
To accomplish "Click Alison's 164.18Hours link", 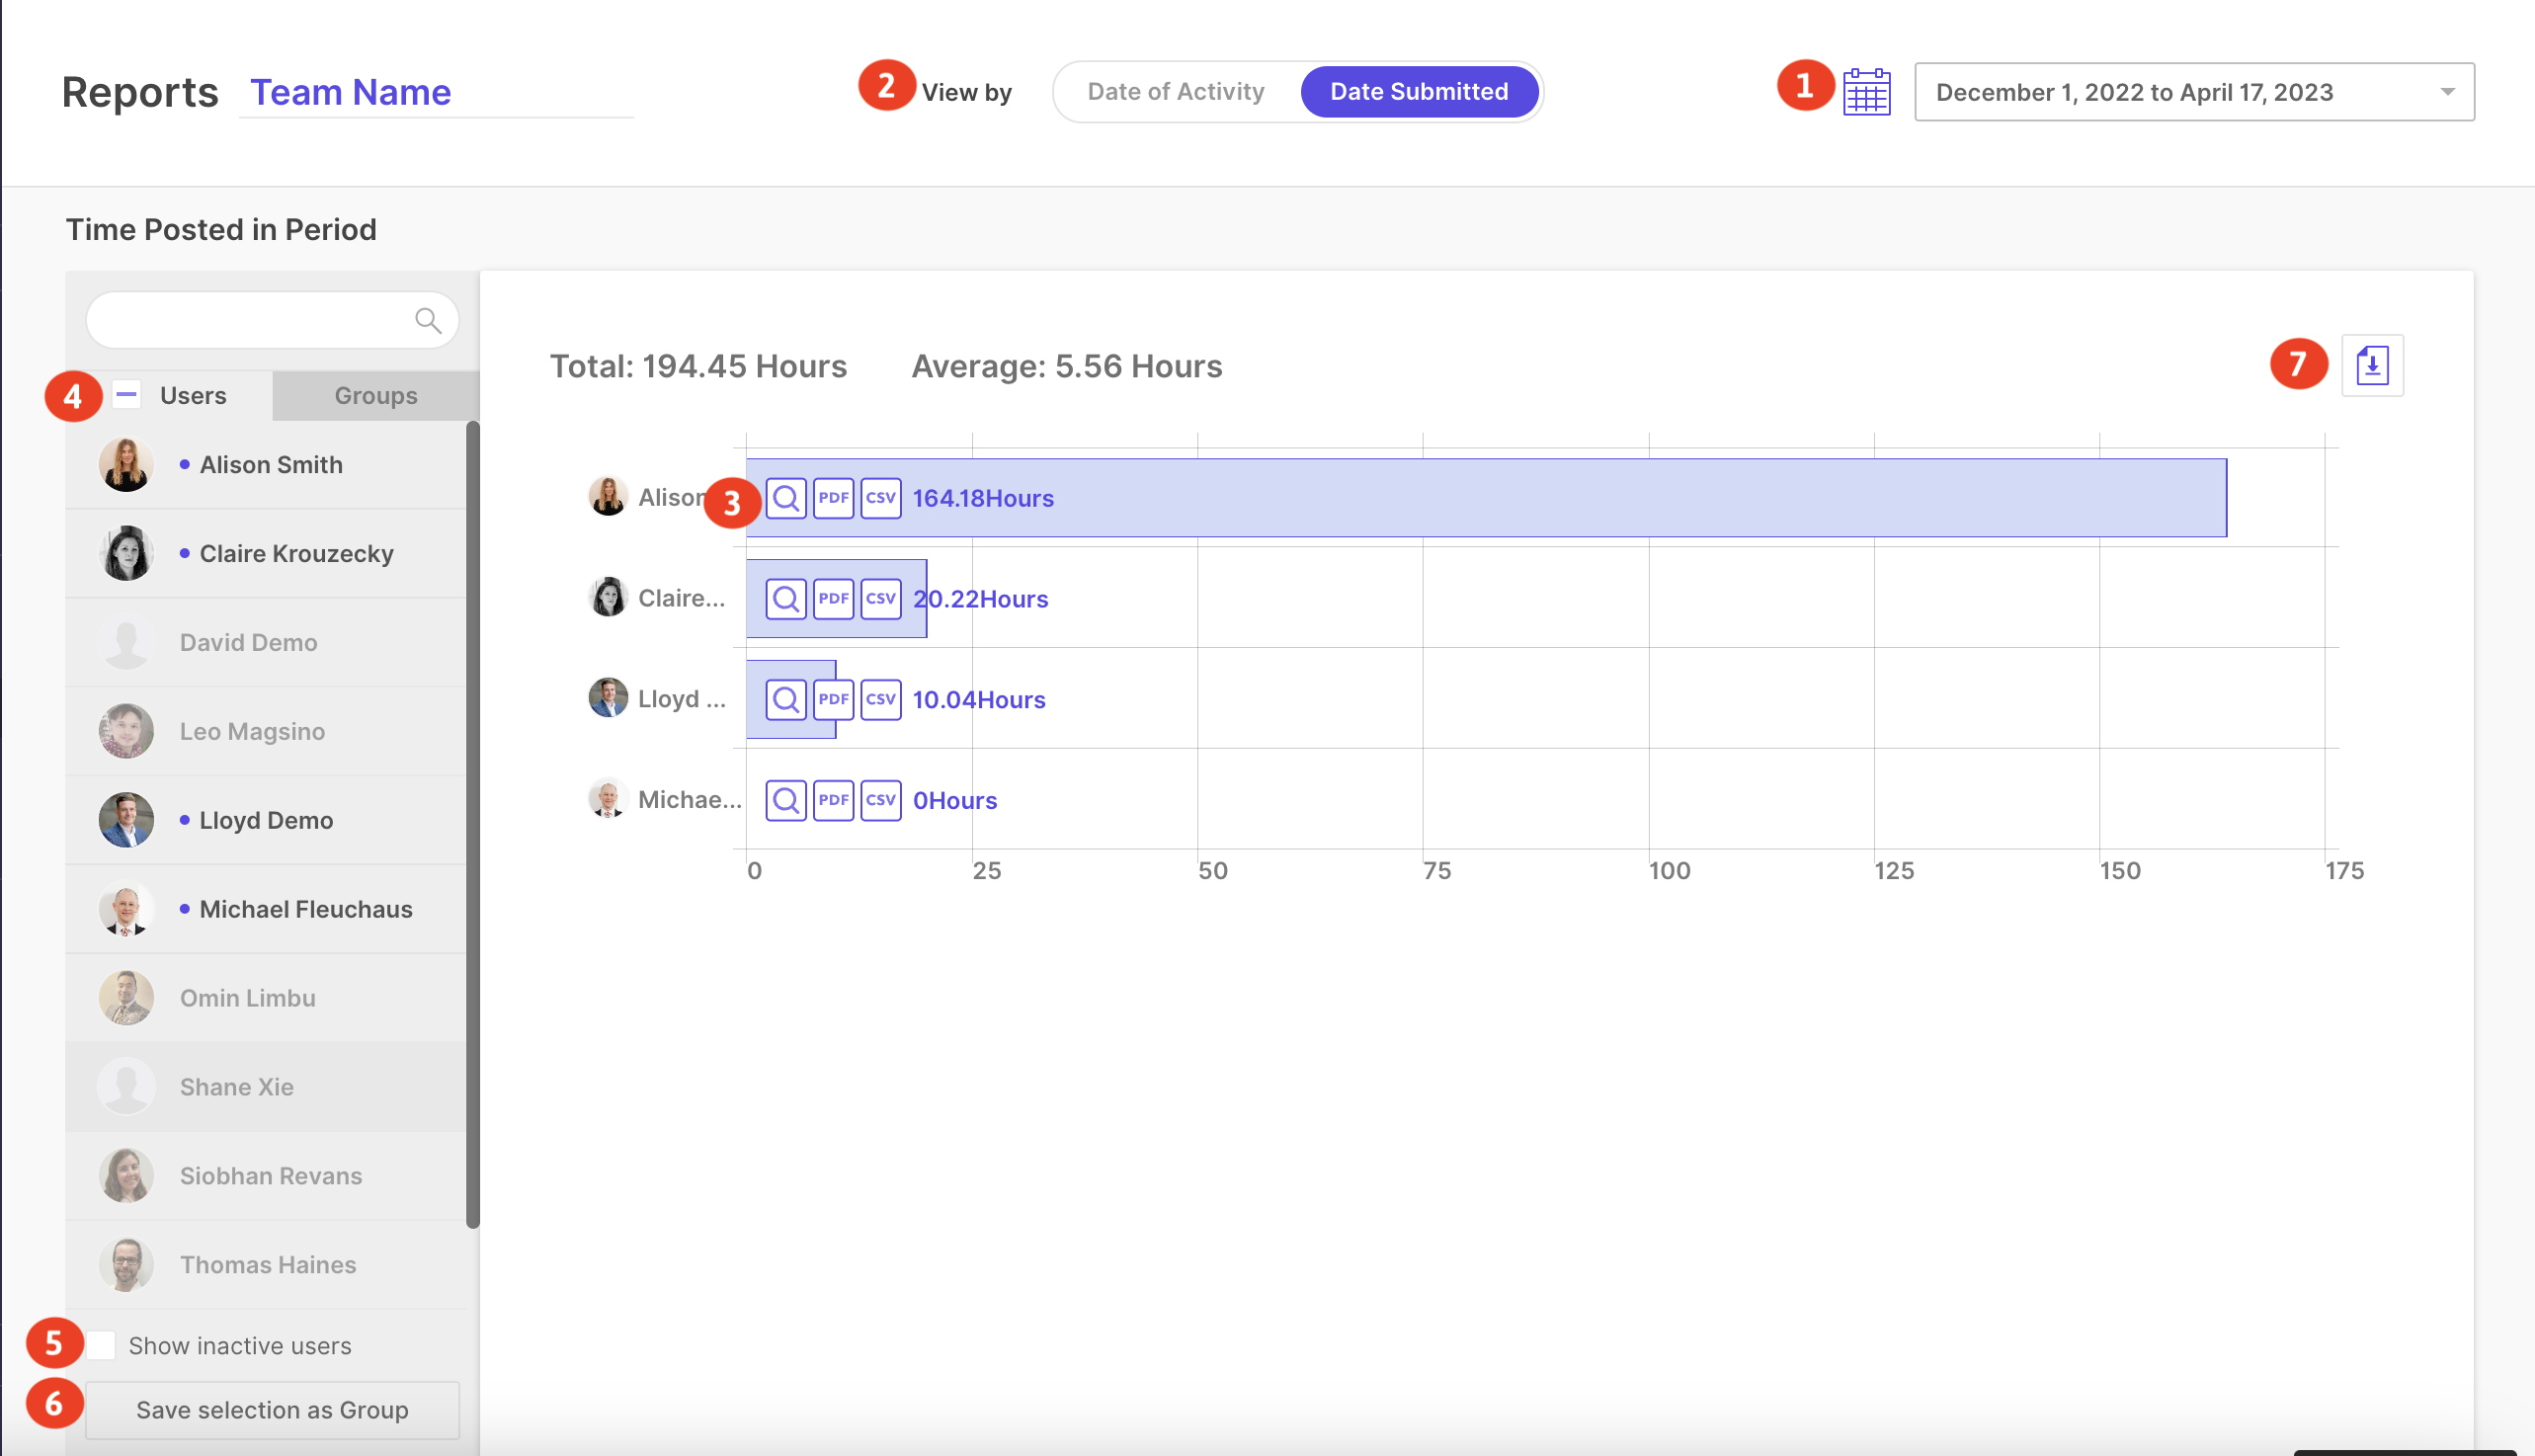I will click(x=983, y=499).
